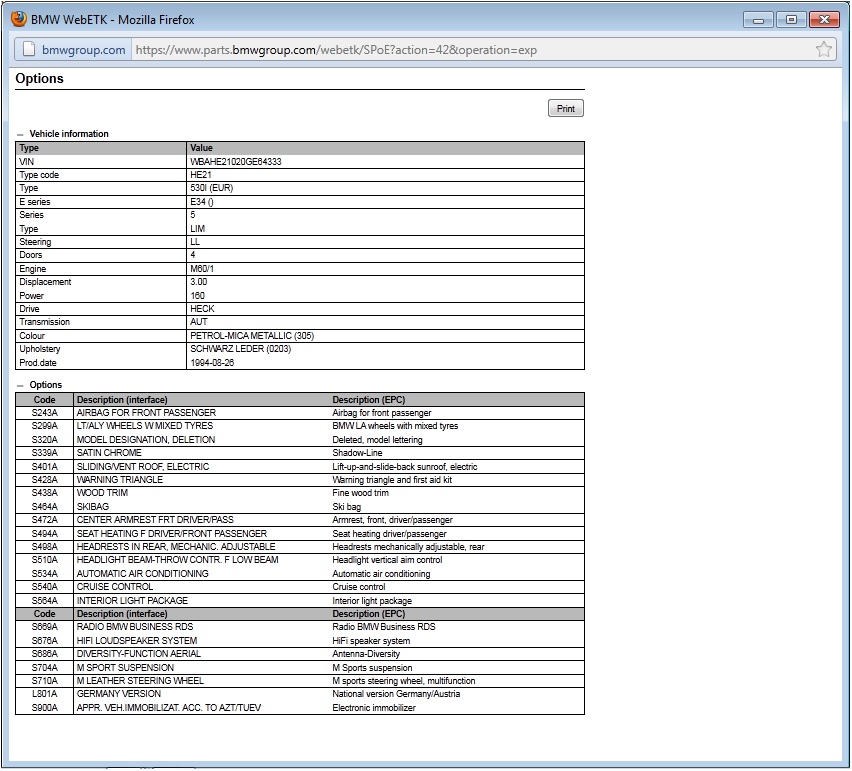Select the production date 1994-08-26

click(x=212, y=363)
